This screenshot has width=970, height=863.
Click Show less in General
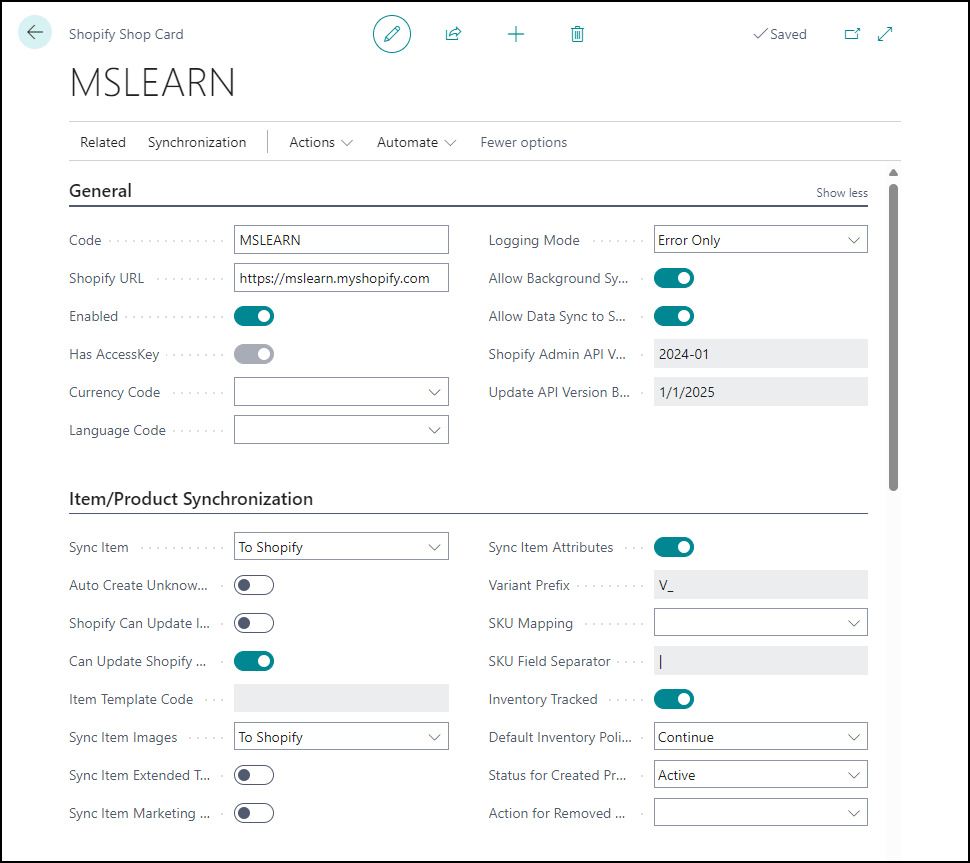[x=841, y=193]
